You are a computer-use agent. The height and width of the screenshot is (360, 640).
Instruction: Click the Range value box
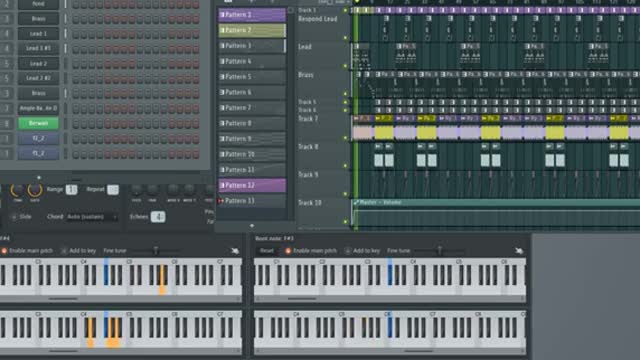[x=71, y=190]
